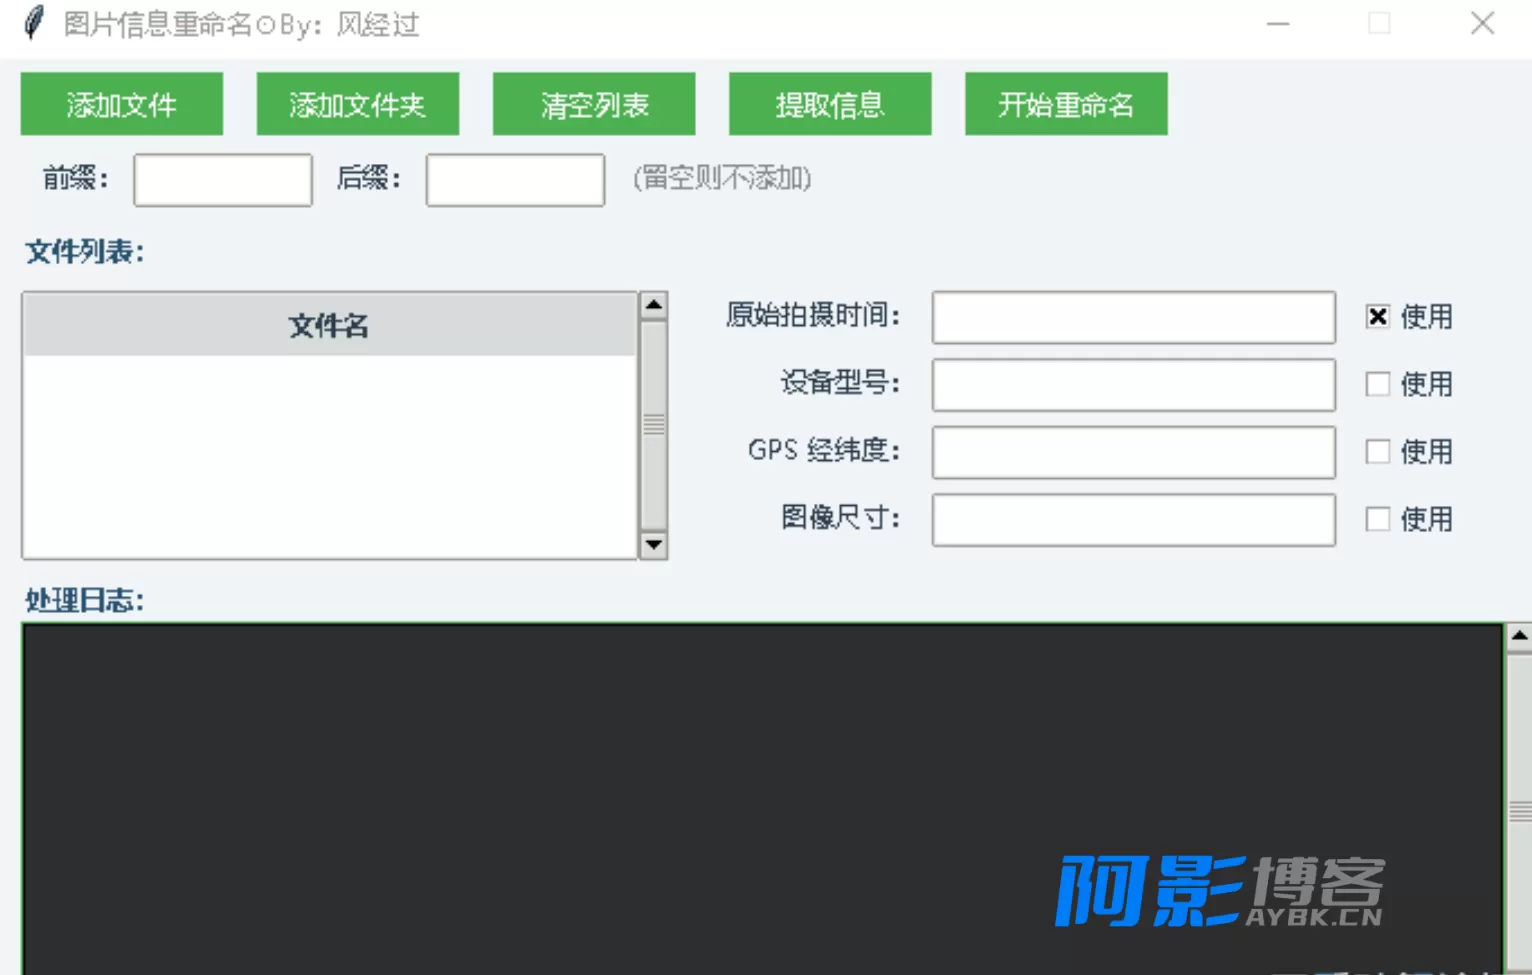Start renaming with 开始重命名 button
This screenshot has height=975, width=1532.
pos(1066,104)
